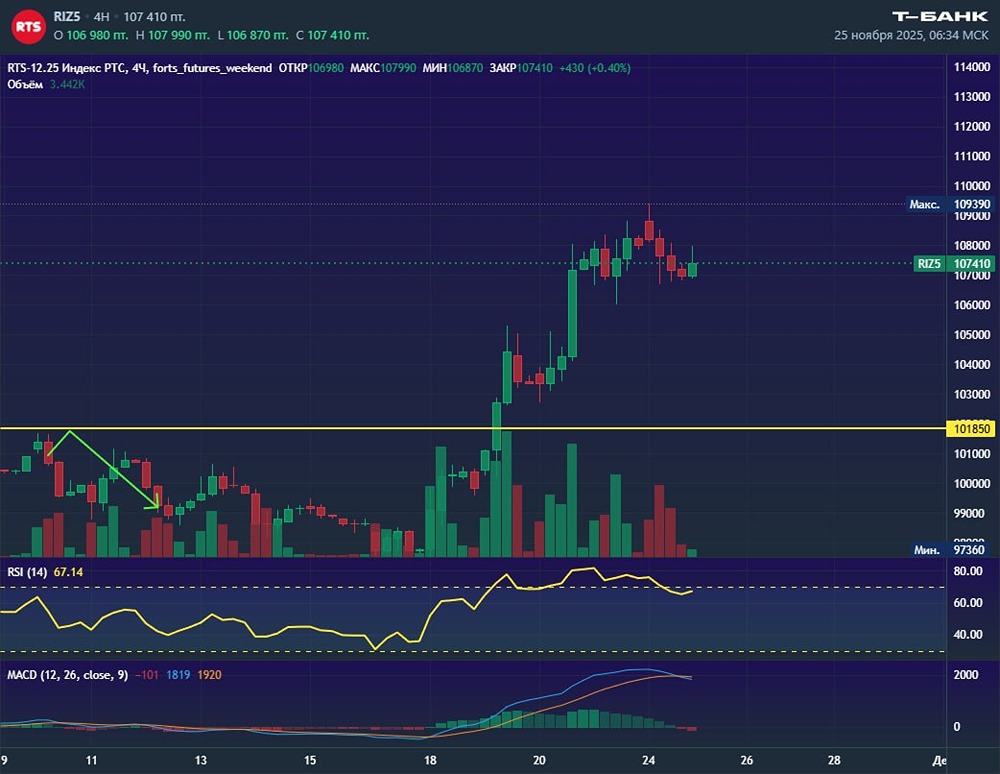Click the close value C 107 410 пт.
Screen dimensions: 1000x774
(332, 36)
